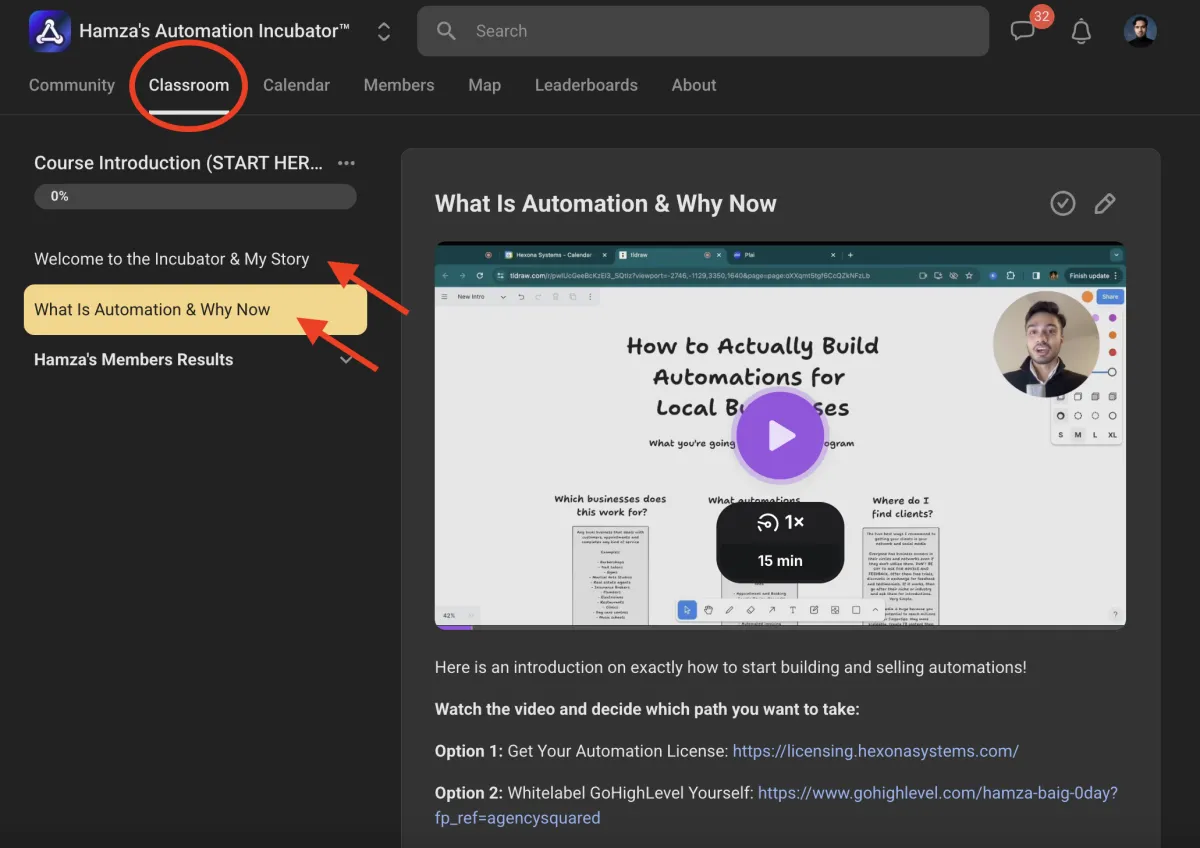Open the notifications bell

pyautogui.click(x=1081, y=31)
